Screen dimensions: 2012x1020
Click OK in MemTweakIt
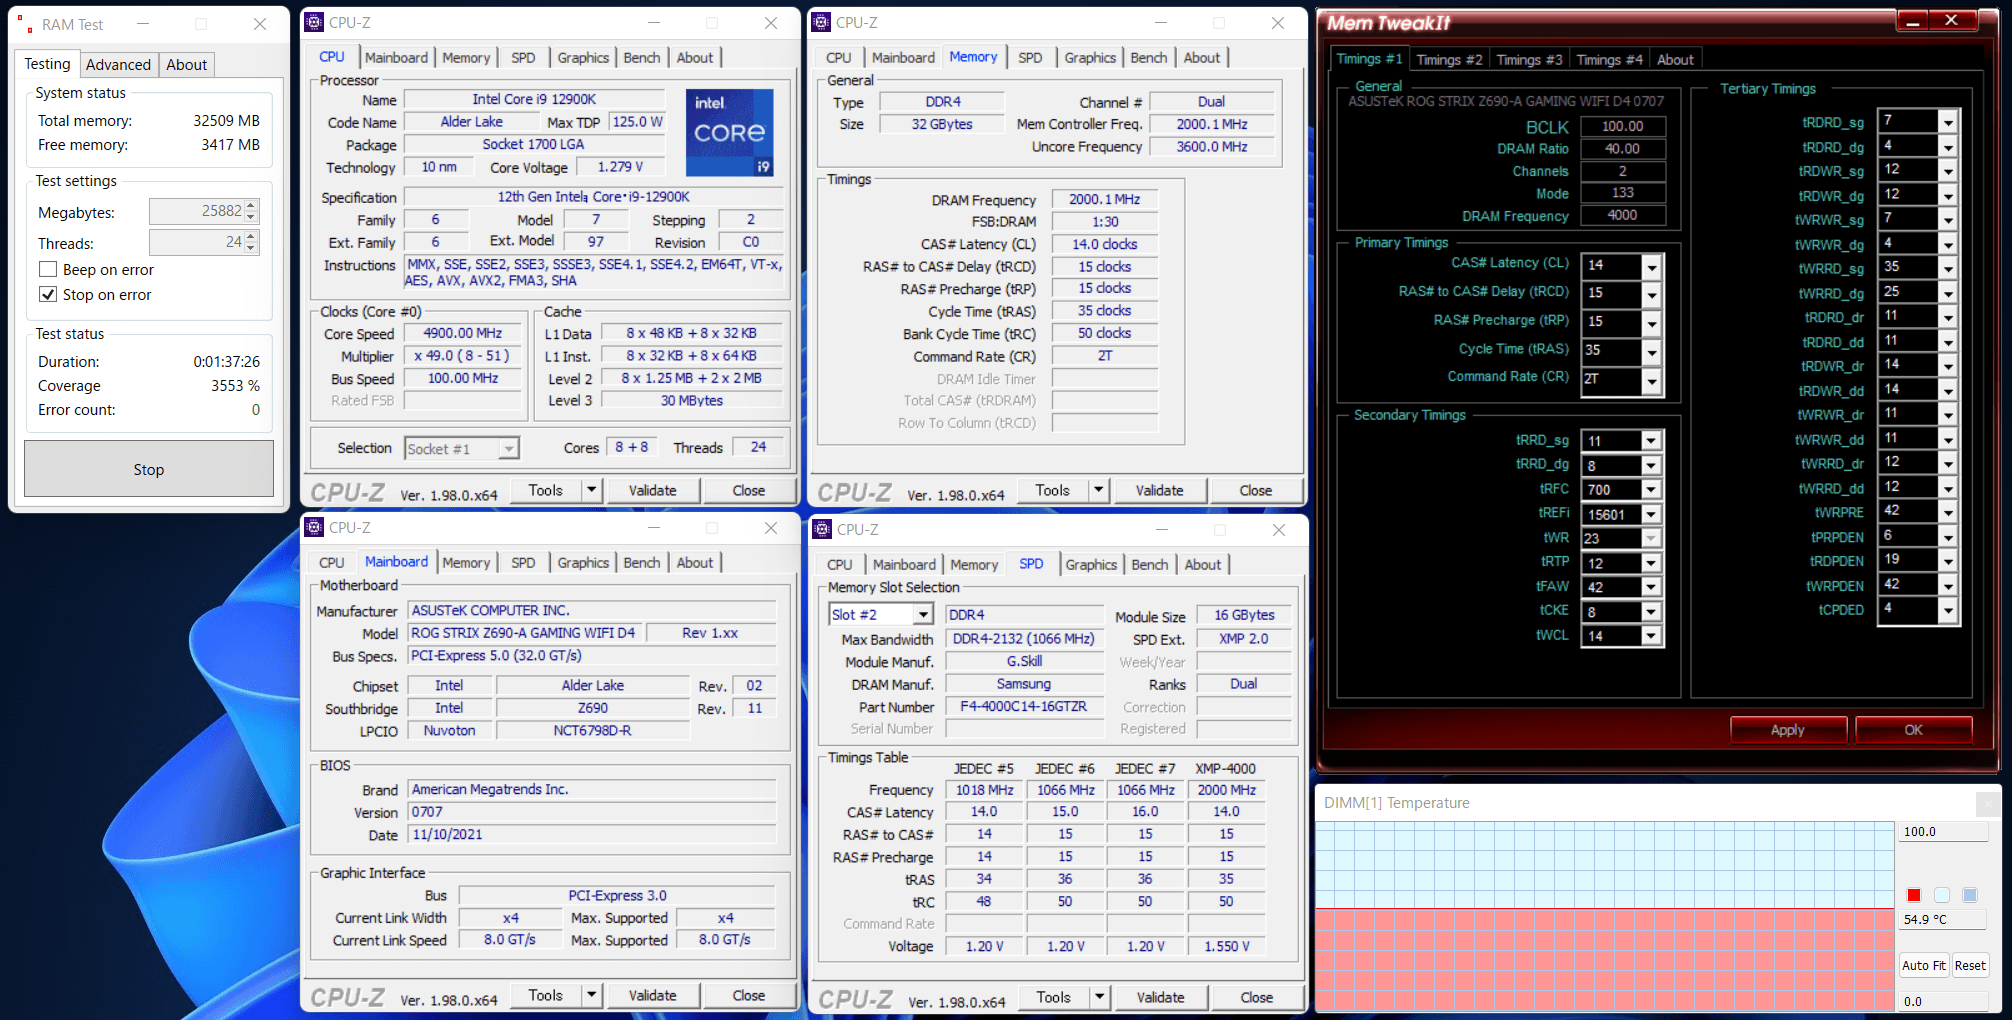[x=1913, y=730]
